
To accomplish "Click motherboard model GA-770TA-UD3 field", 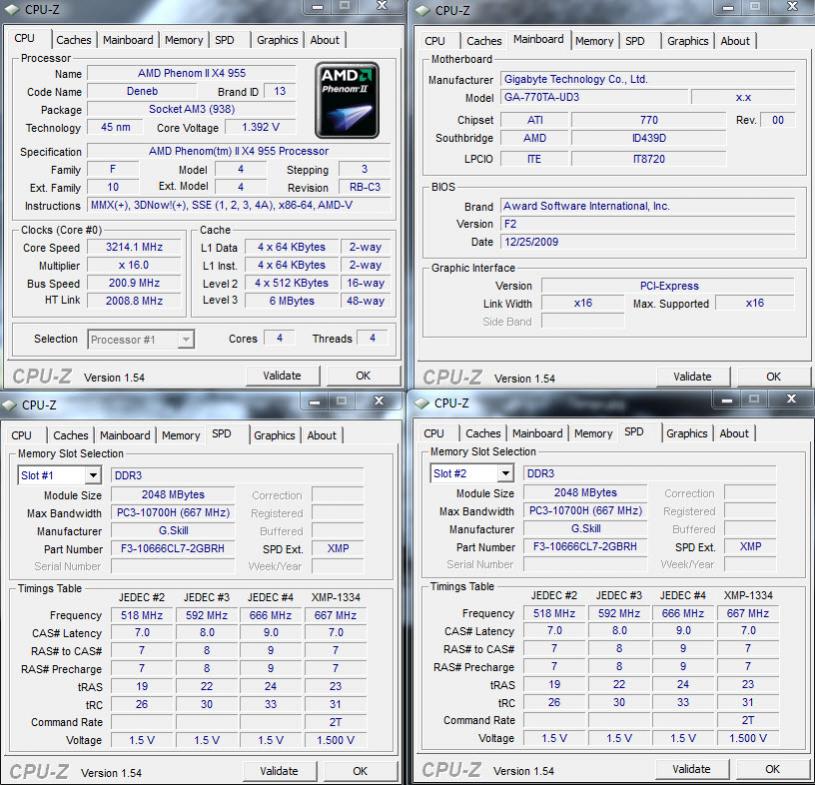I will click(x=594, y=97).
